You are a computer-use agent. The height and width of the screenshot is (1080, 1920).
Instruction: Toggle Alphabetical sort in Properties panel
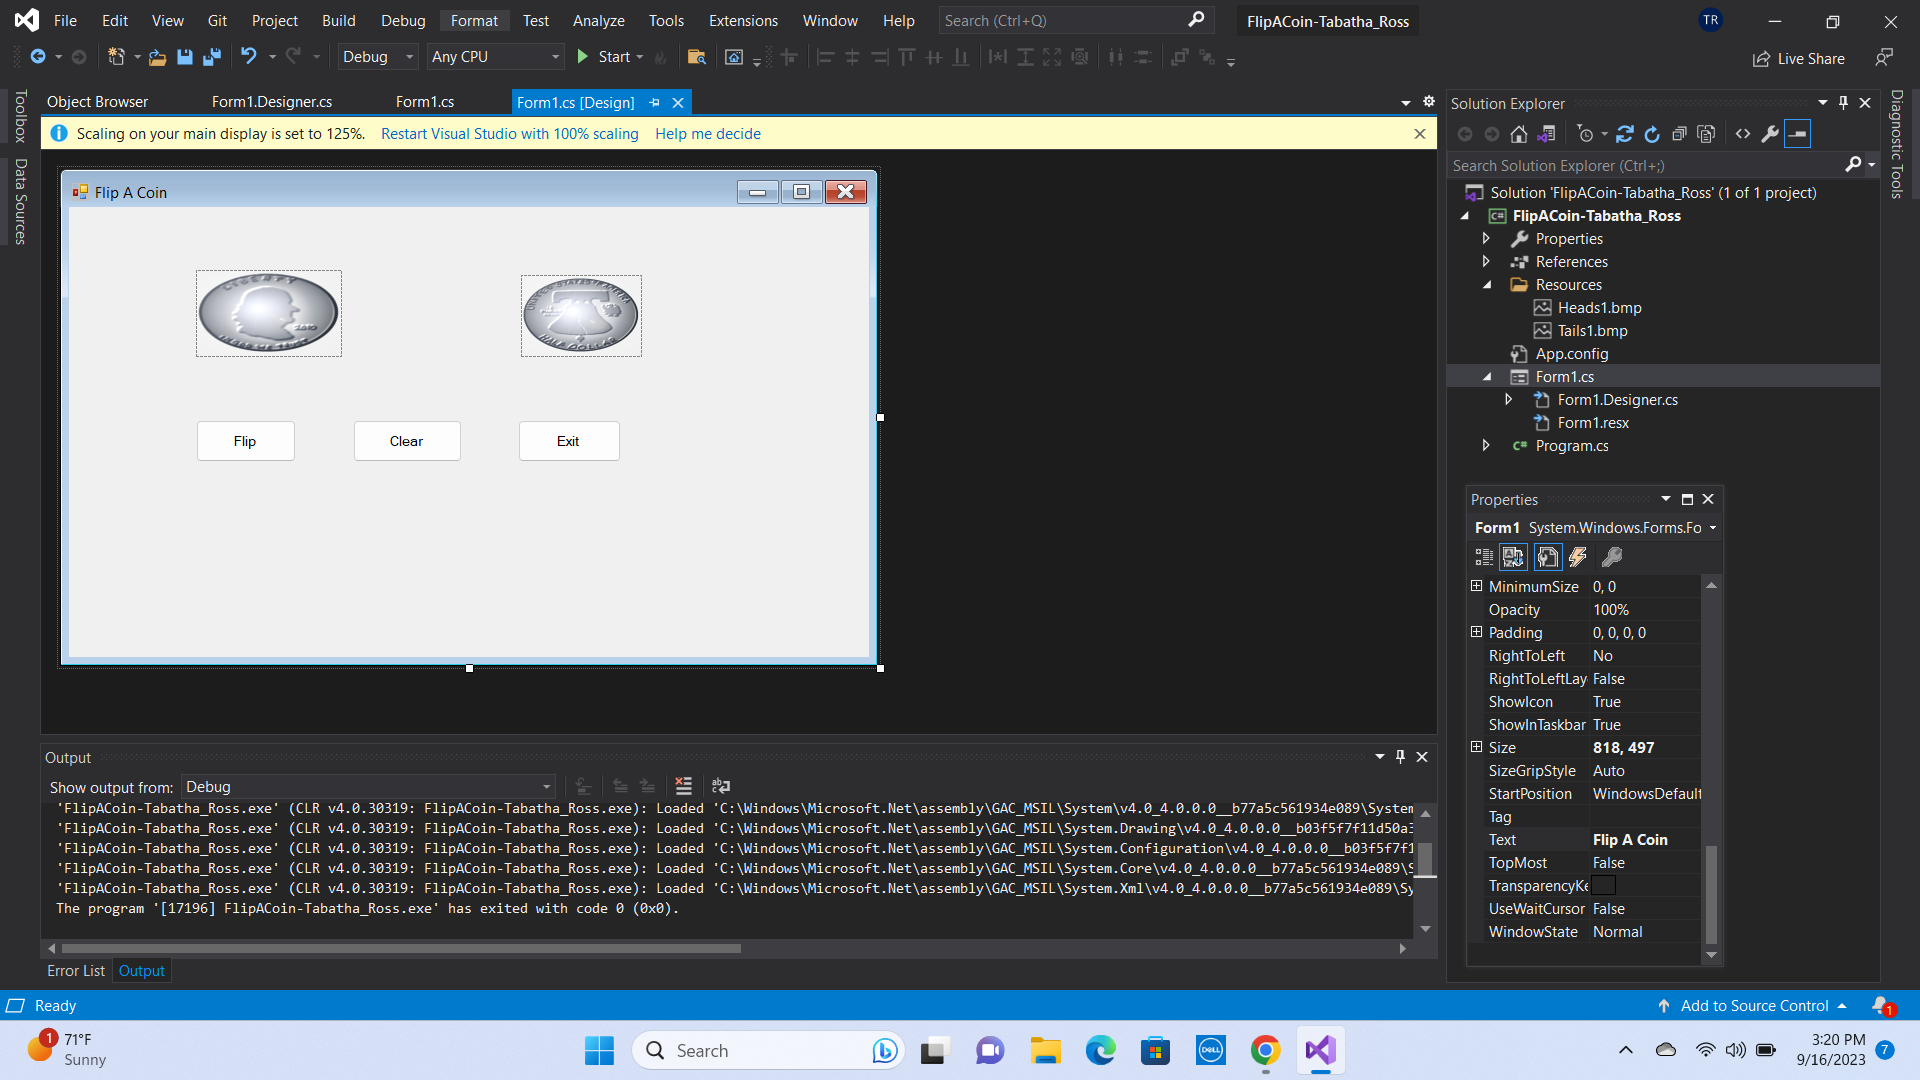point(1513,557)
